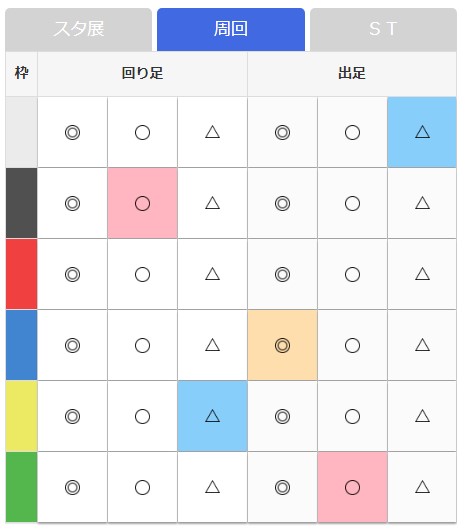
Task: Click the 出足 column header
Action: 352,73
